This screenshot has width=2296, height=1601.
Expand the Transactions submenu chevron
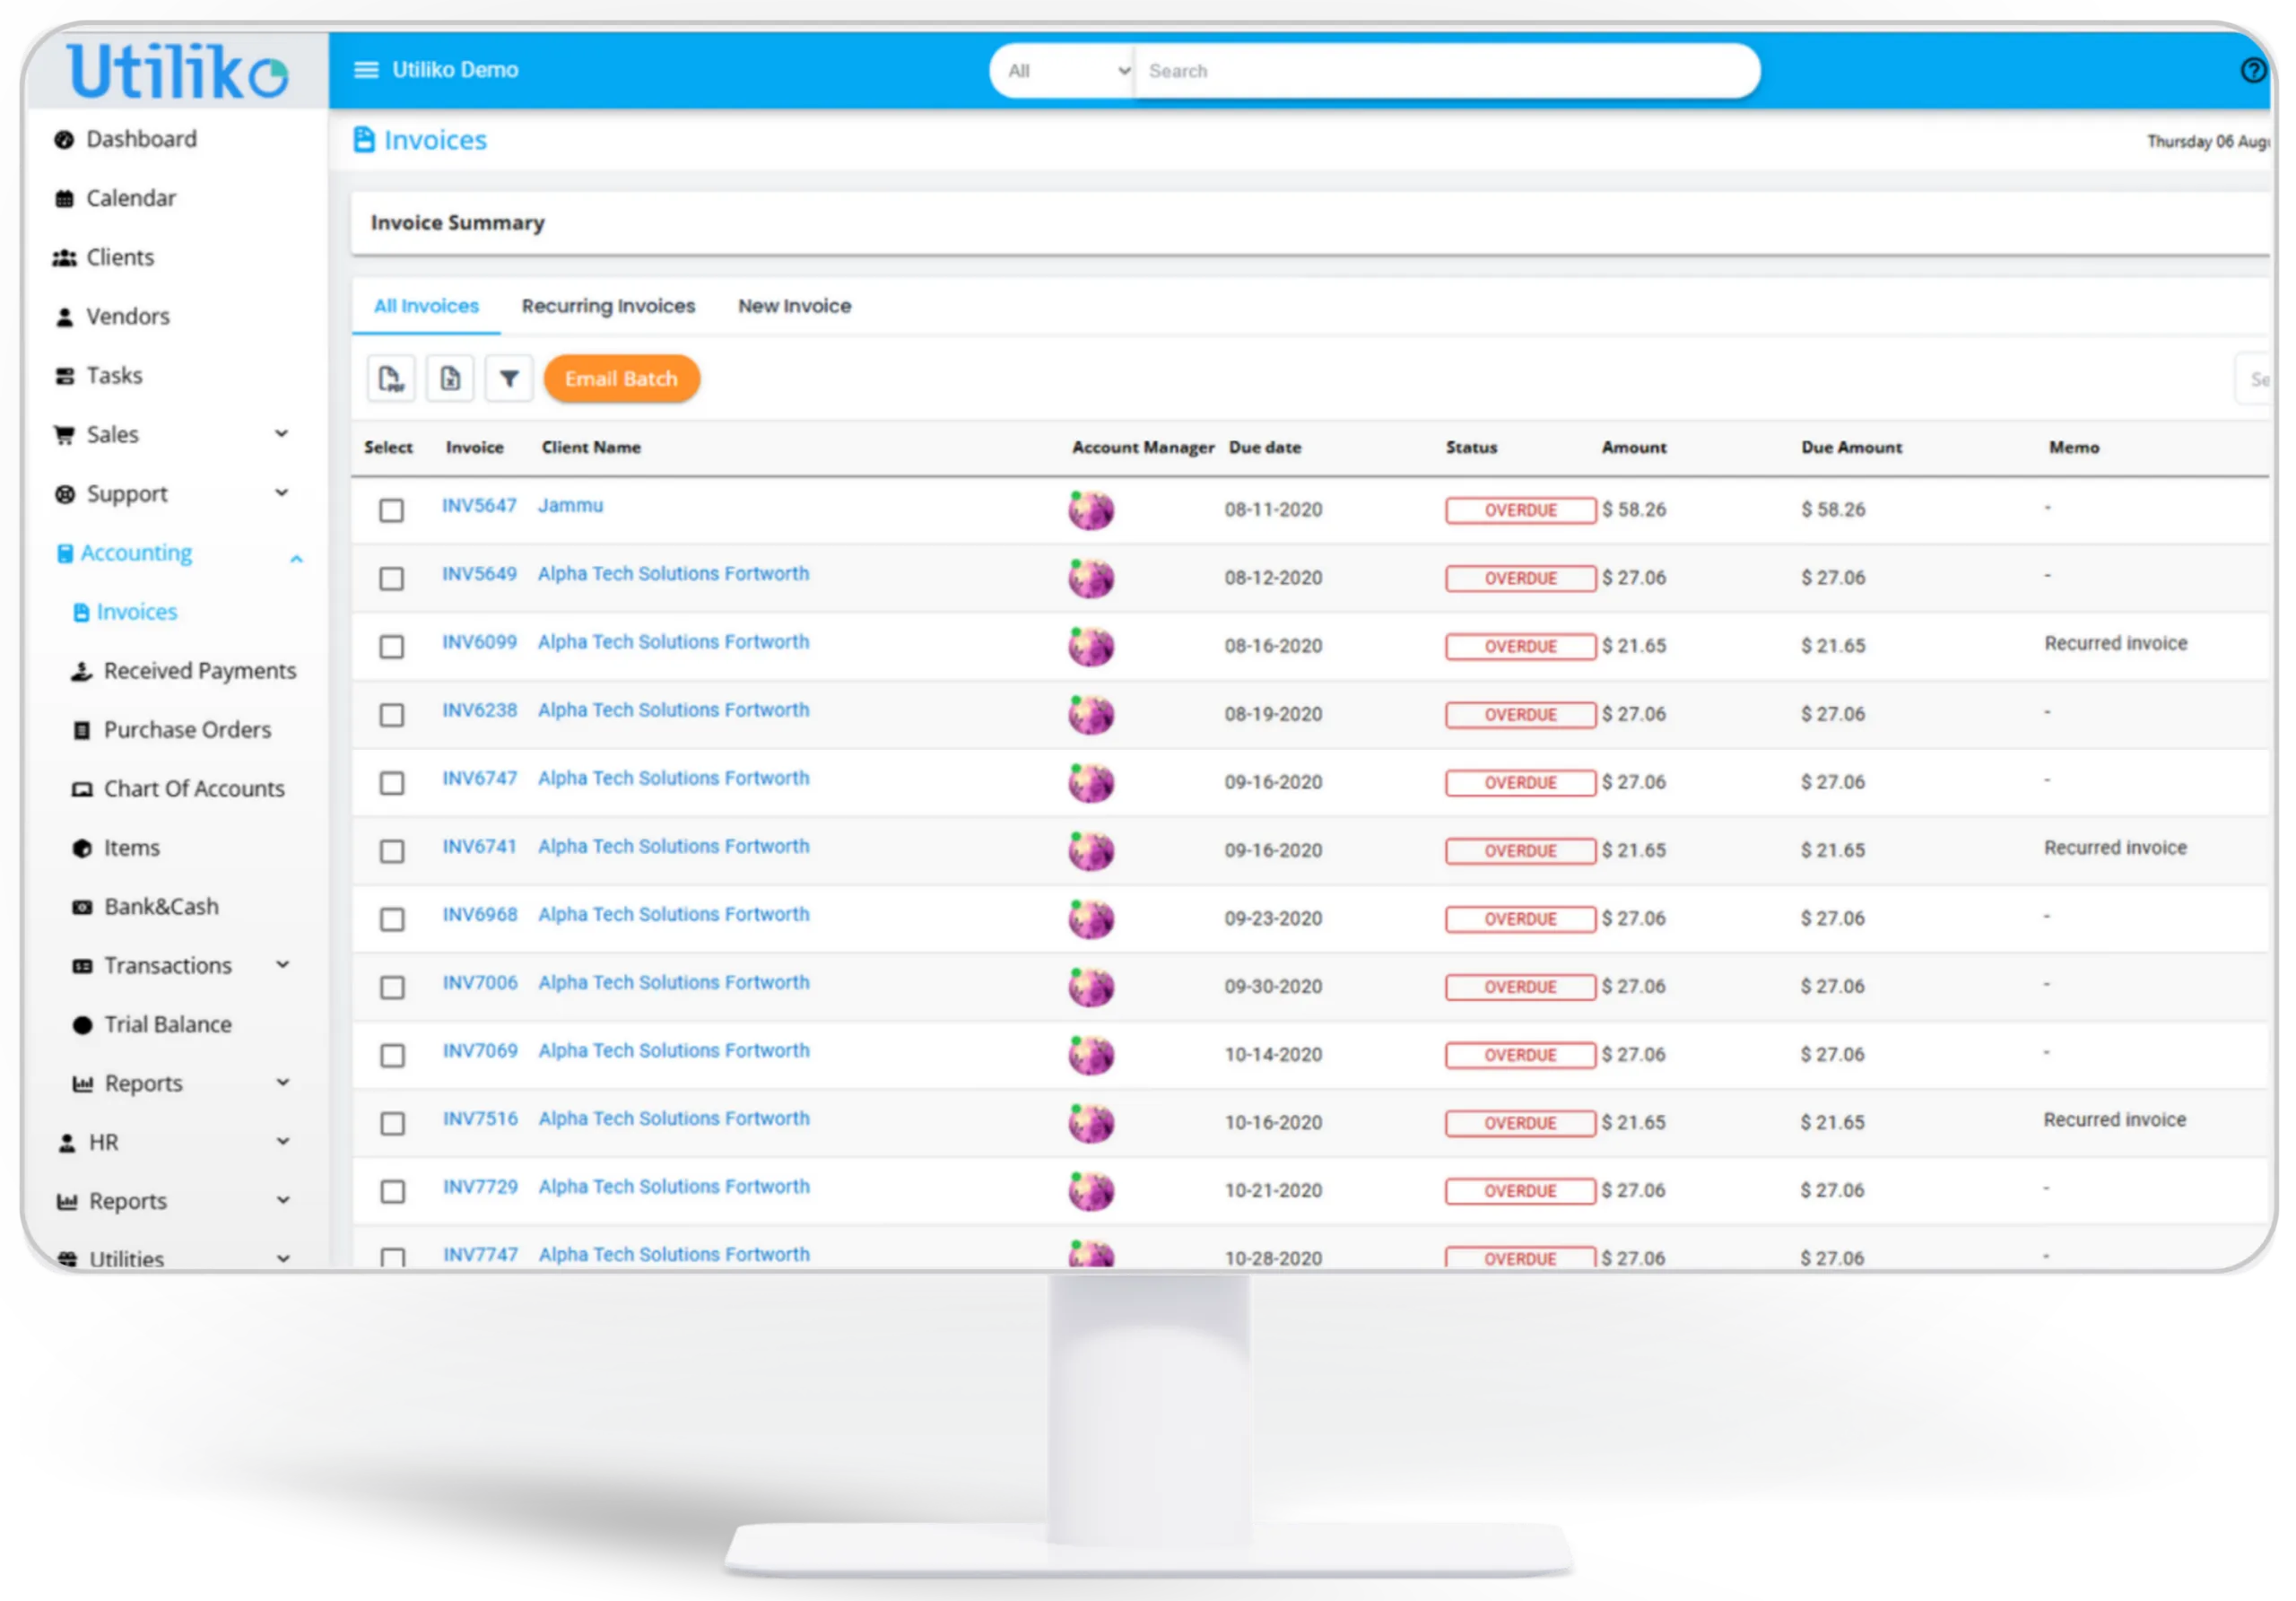point(283,965)
